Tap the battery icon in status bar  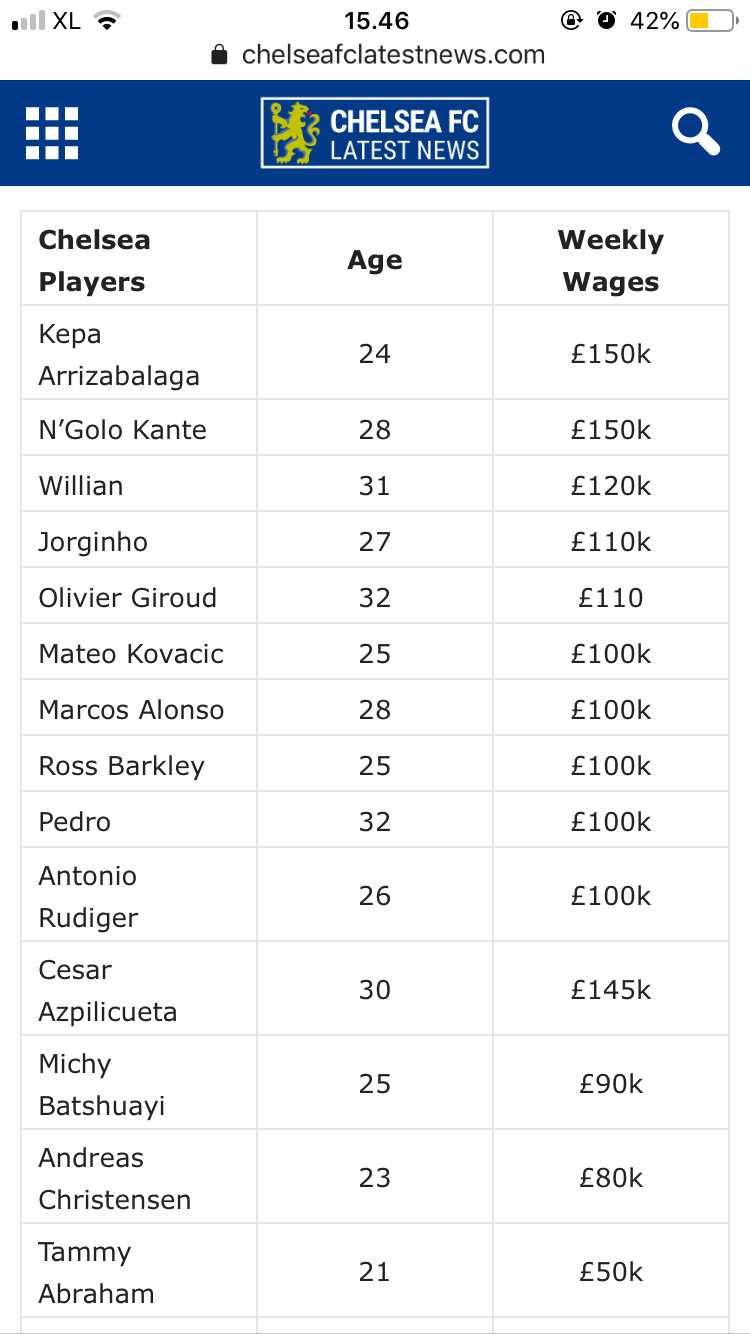tap(712, 21)
